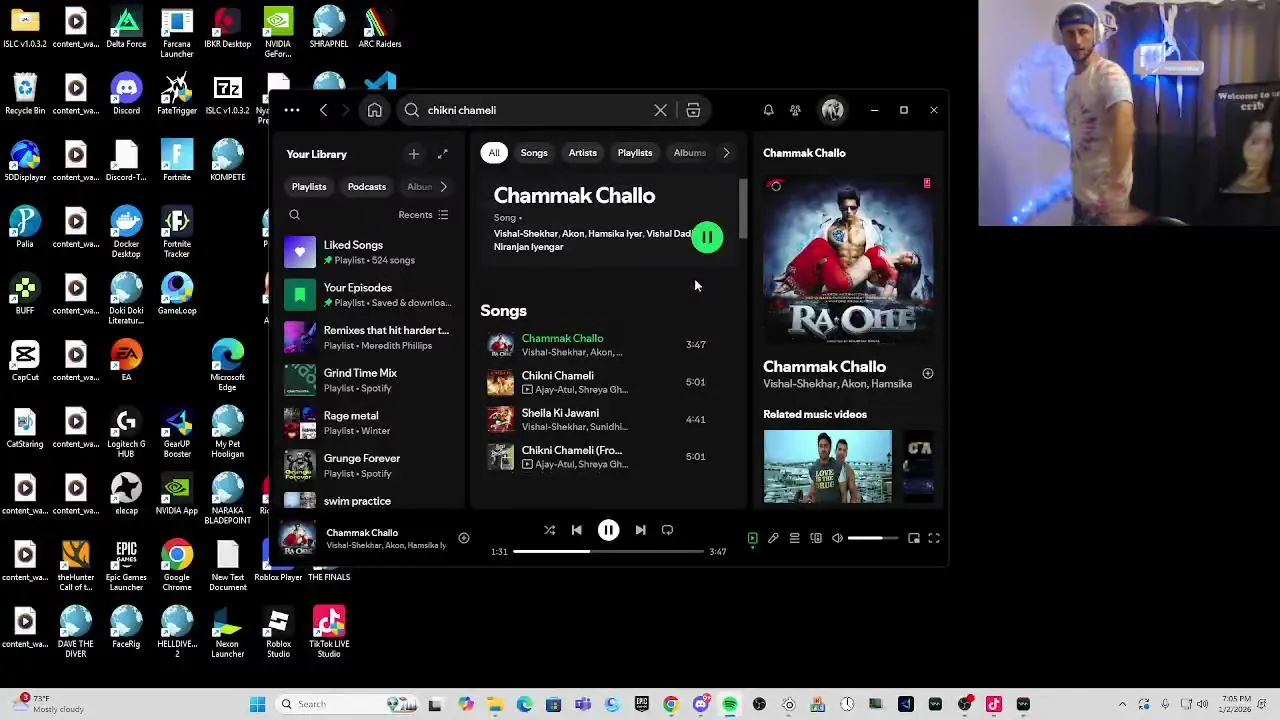Open Spotify from the taskbar

[x=730, y=704]
